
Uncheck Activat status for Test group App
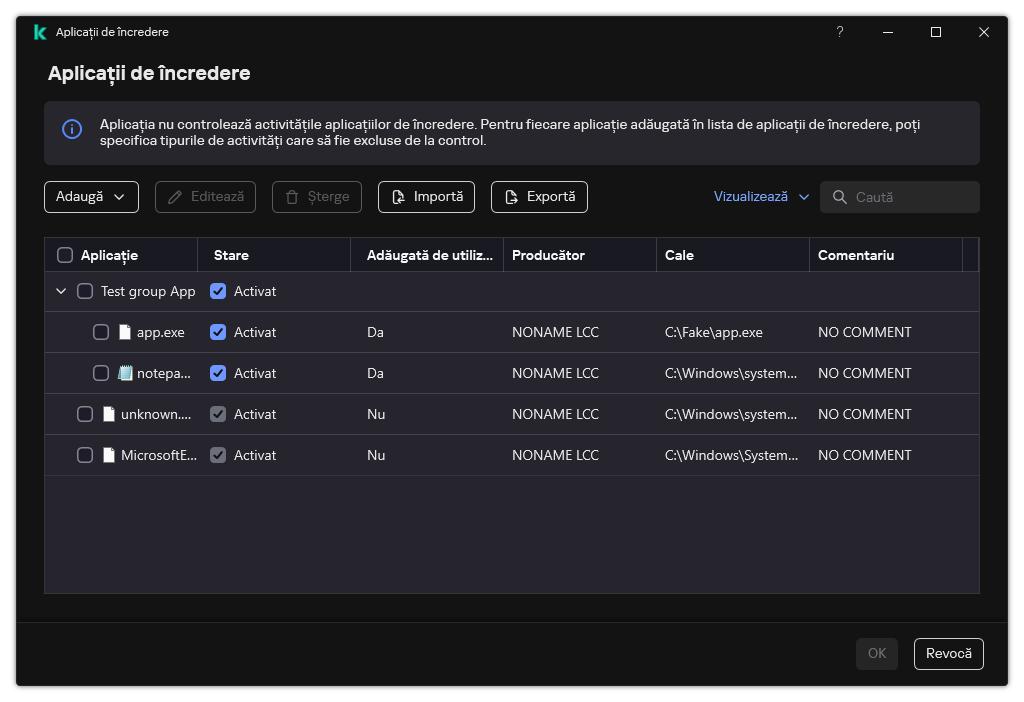point(218,291)
